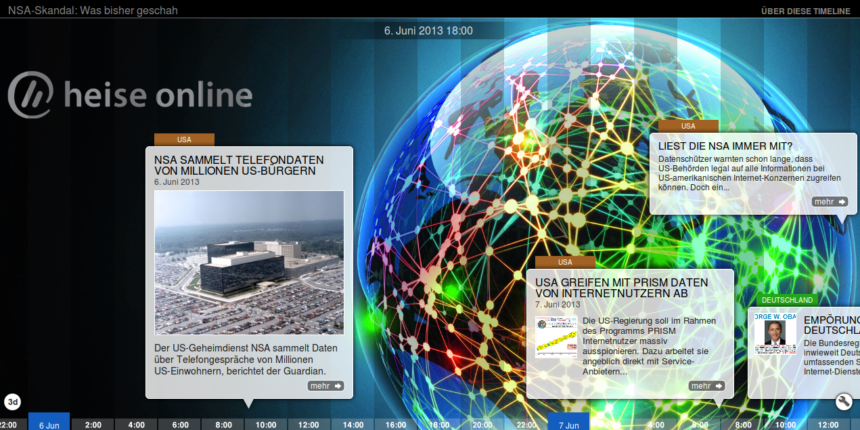
Task: Click mehr on NSA Telefondaten card
Action: [x=326, y=385]
